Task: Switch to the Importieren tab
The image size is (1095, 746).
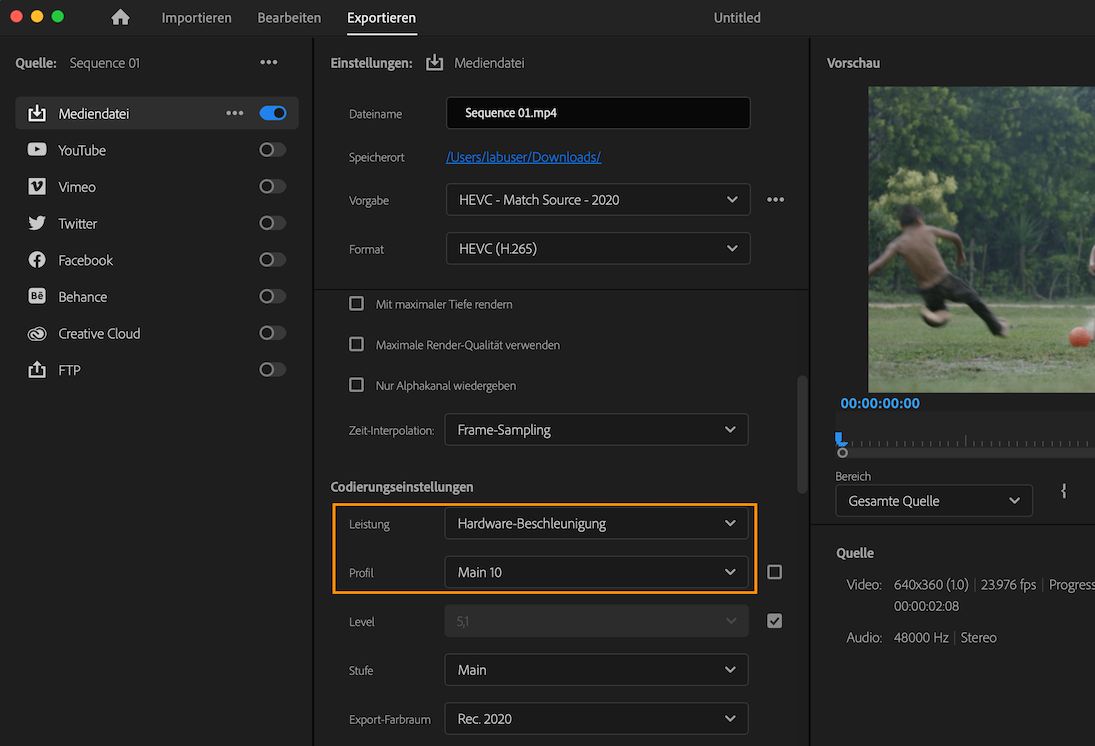Action: (x=196, y=18)
